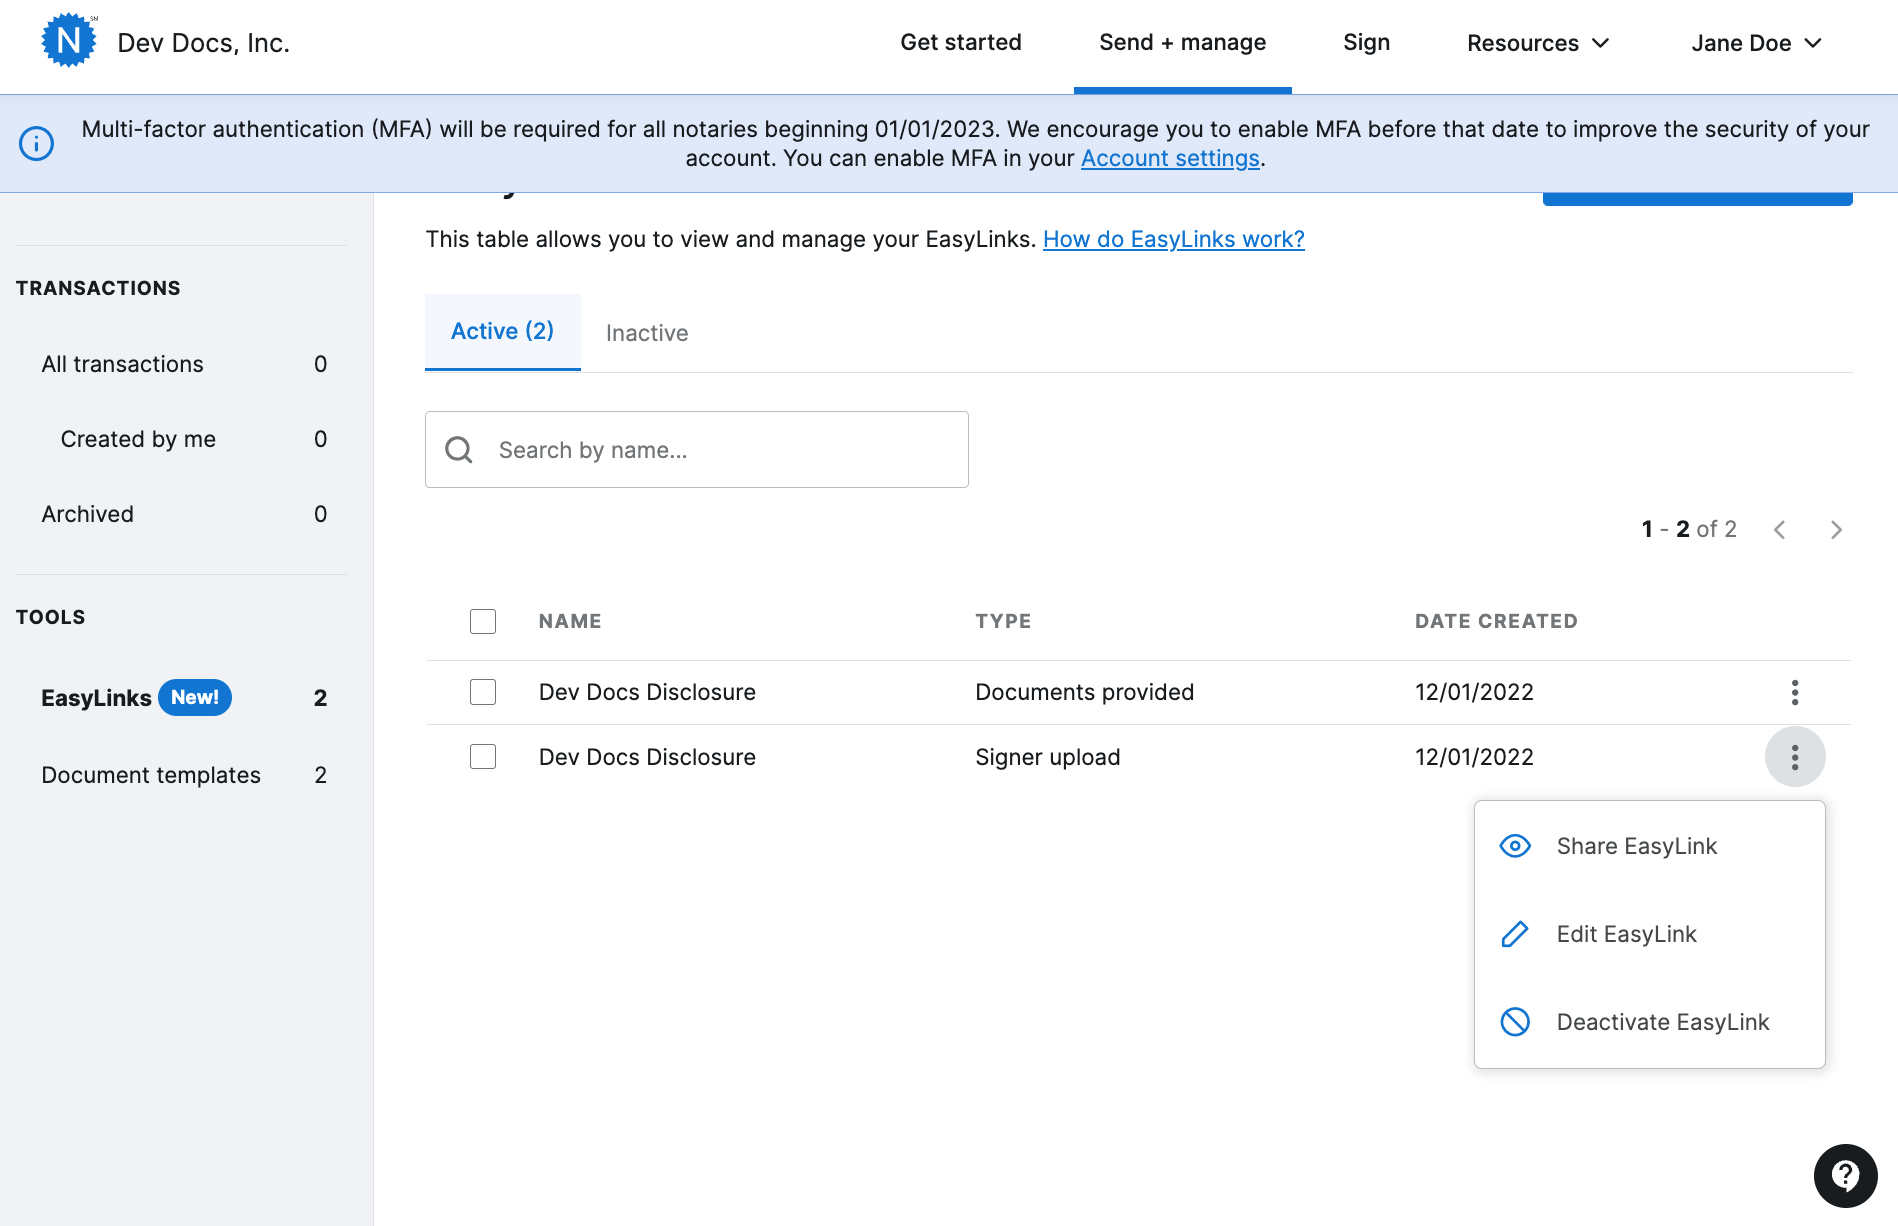Toggle the select-all header checkbox
This screenshot has height=1226, width=1898.
483,621
